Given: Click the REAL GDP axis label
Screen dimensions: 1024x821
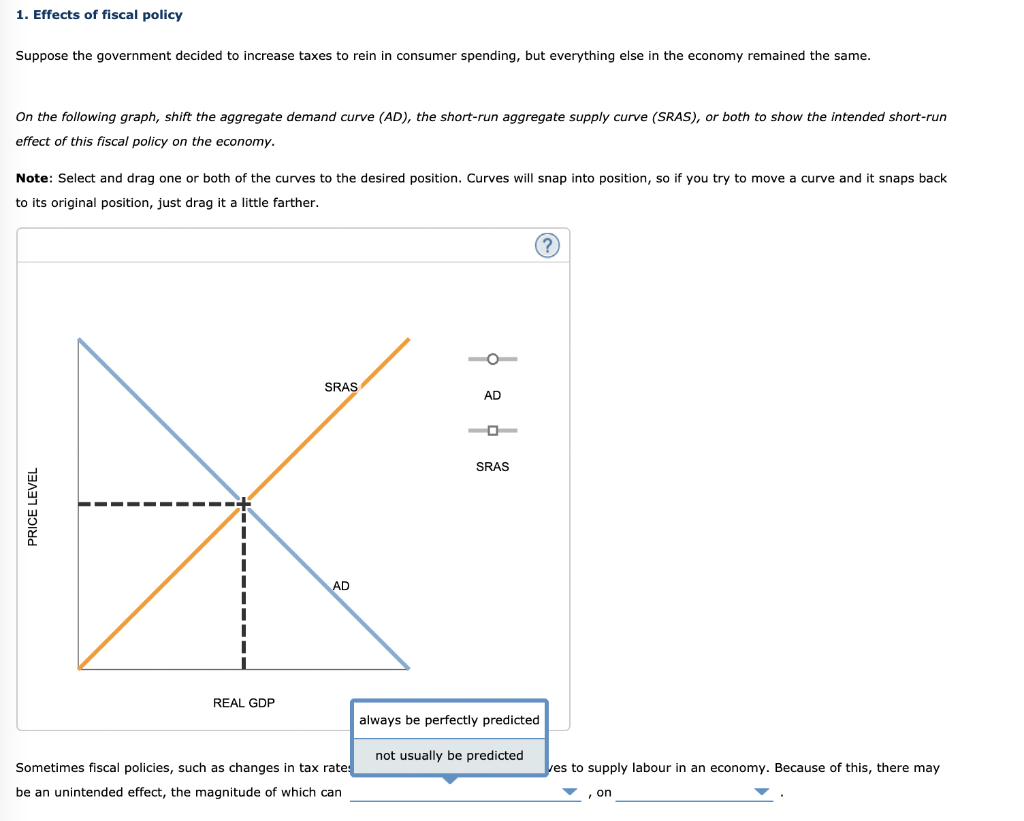Looking at the screenshot, I should [x=243, y=703].
